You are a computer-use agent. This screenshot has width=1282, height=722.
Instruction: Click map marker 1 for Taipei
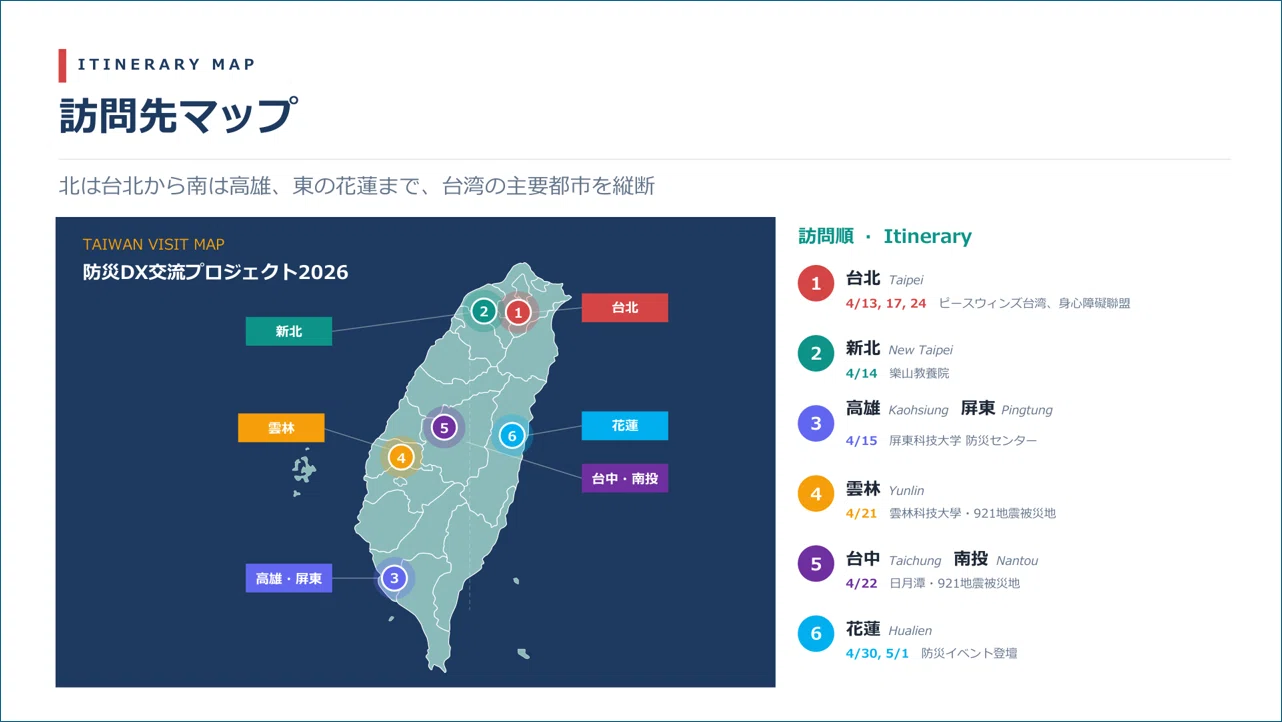[517, 312]
